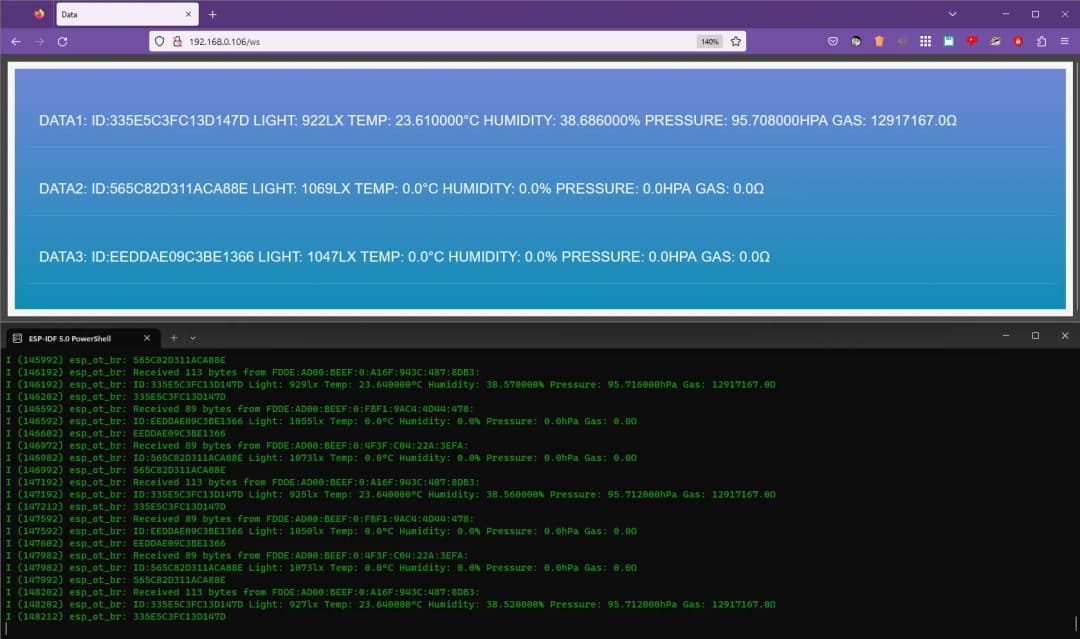The image size is (1080, 639).
Task: Click the Firefox logo icon
Action: (39, 14)
